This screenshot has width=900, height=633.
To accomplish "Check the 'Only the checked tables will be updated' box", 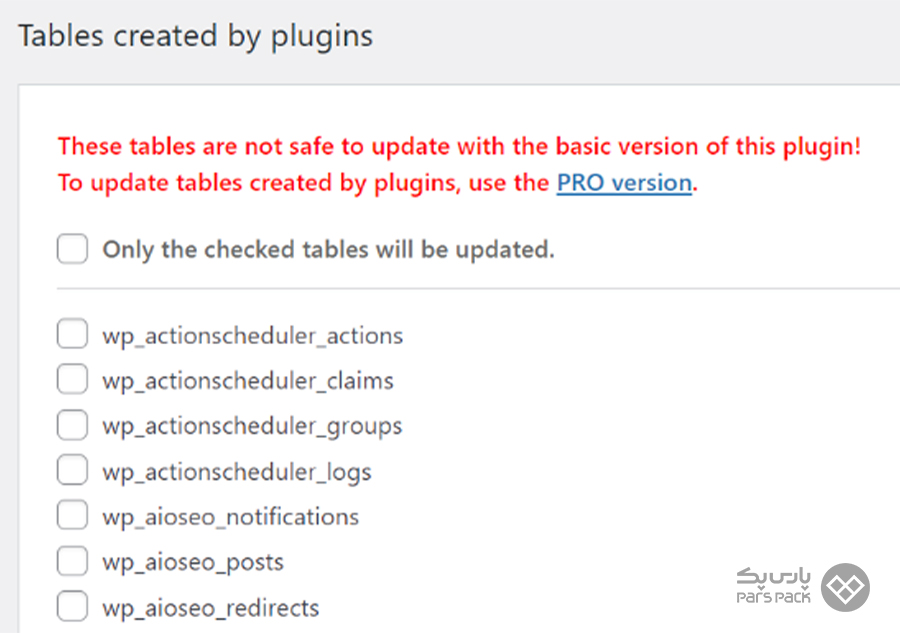I will click(x=72, y=248).
